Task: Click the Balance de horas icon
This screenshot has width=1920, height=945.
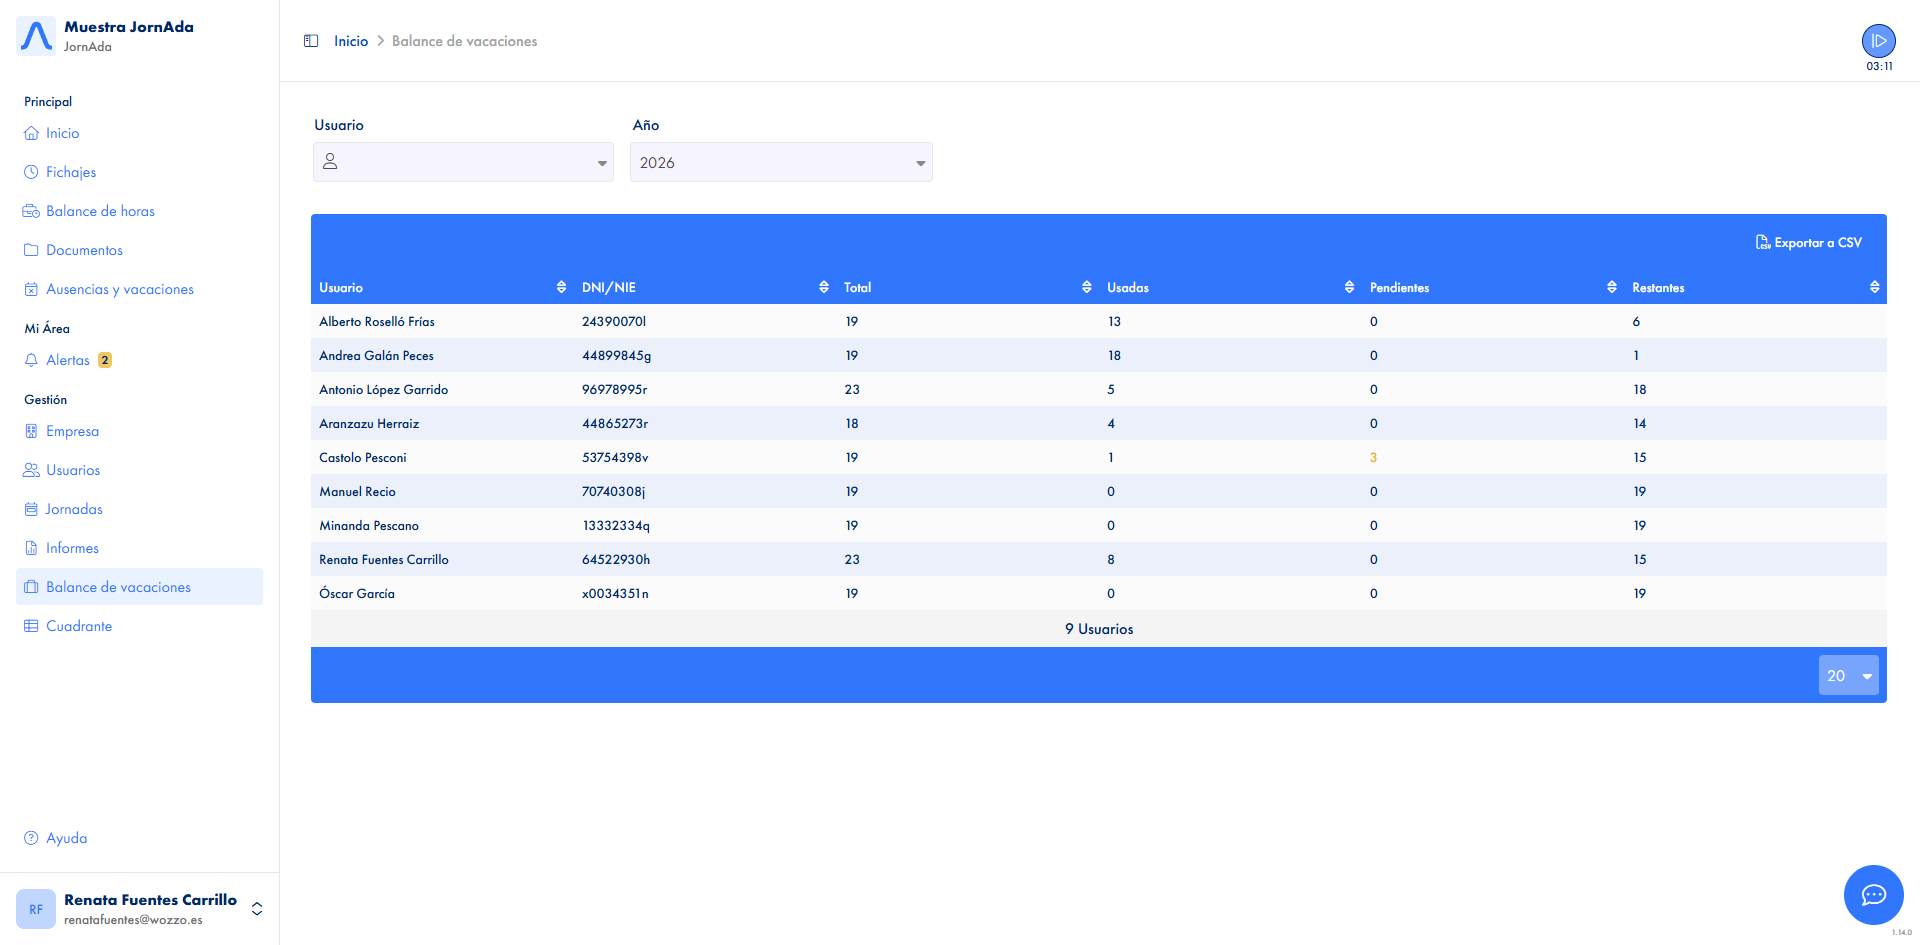Action: click(31, 211)
